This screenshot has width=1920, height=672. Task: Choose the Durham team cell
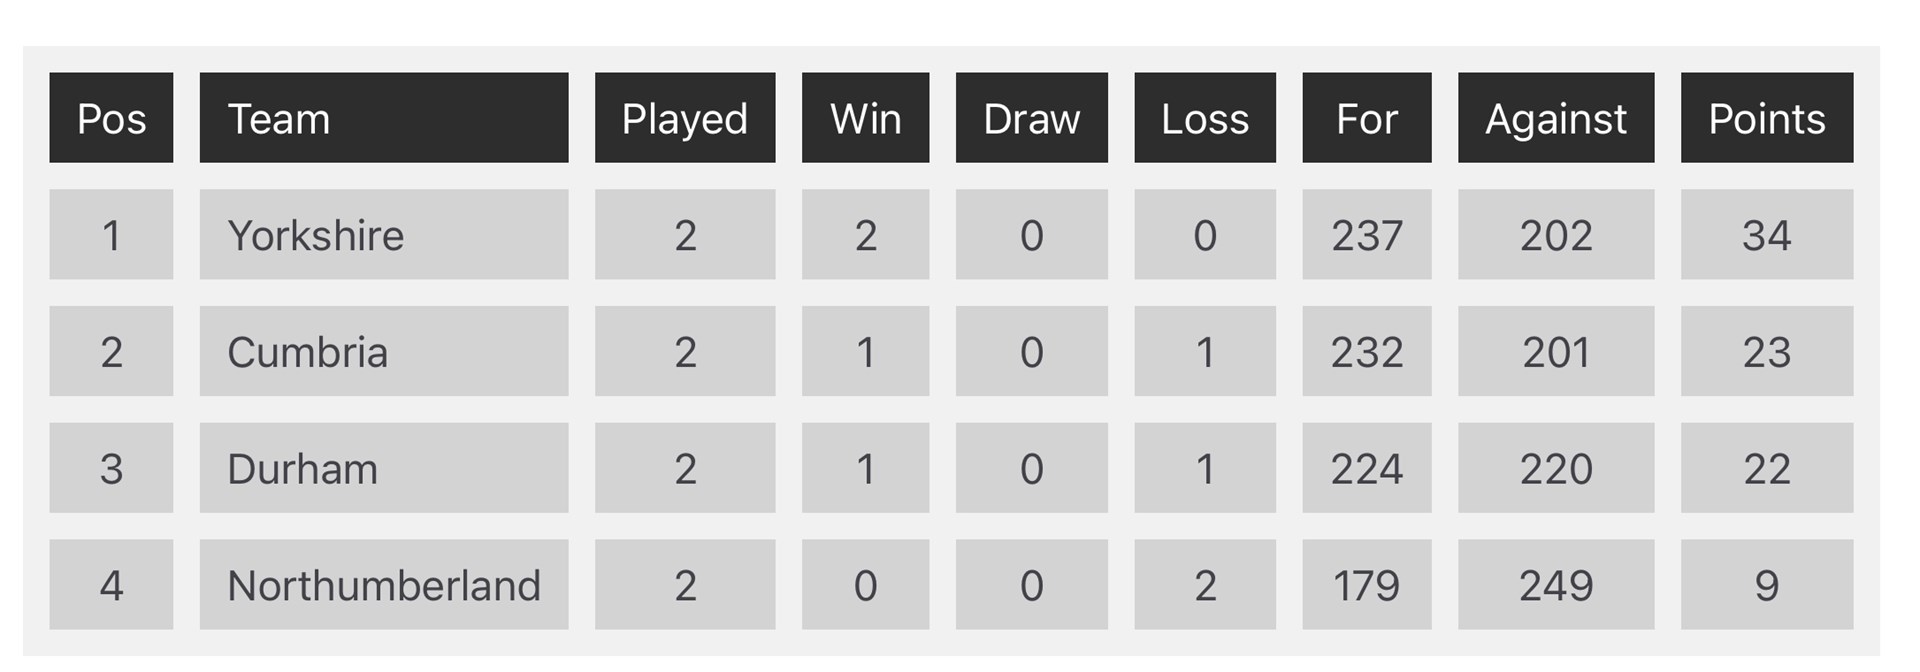(384, 468)
